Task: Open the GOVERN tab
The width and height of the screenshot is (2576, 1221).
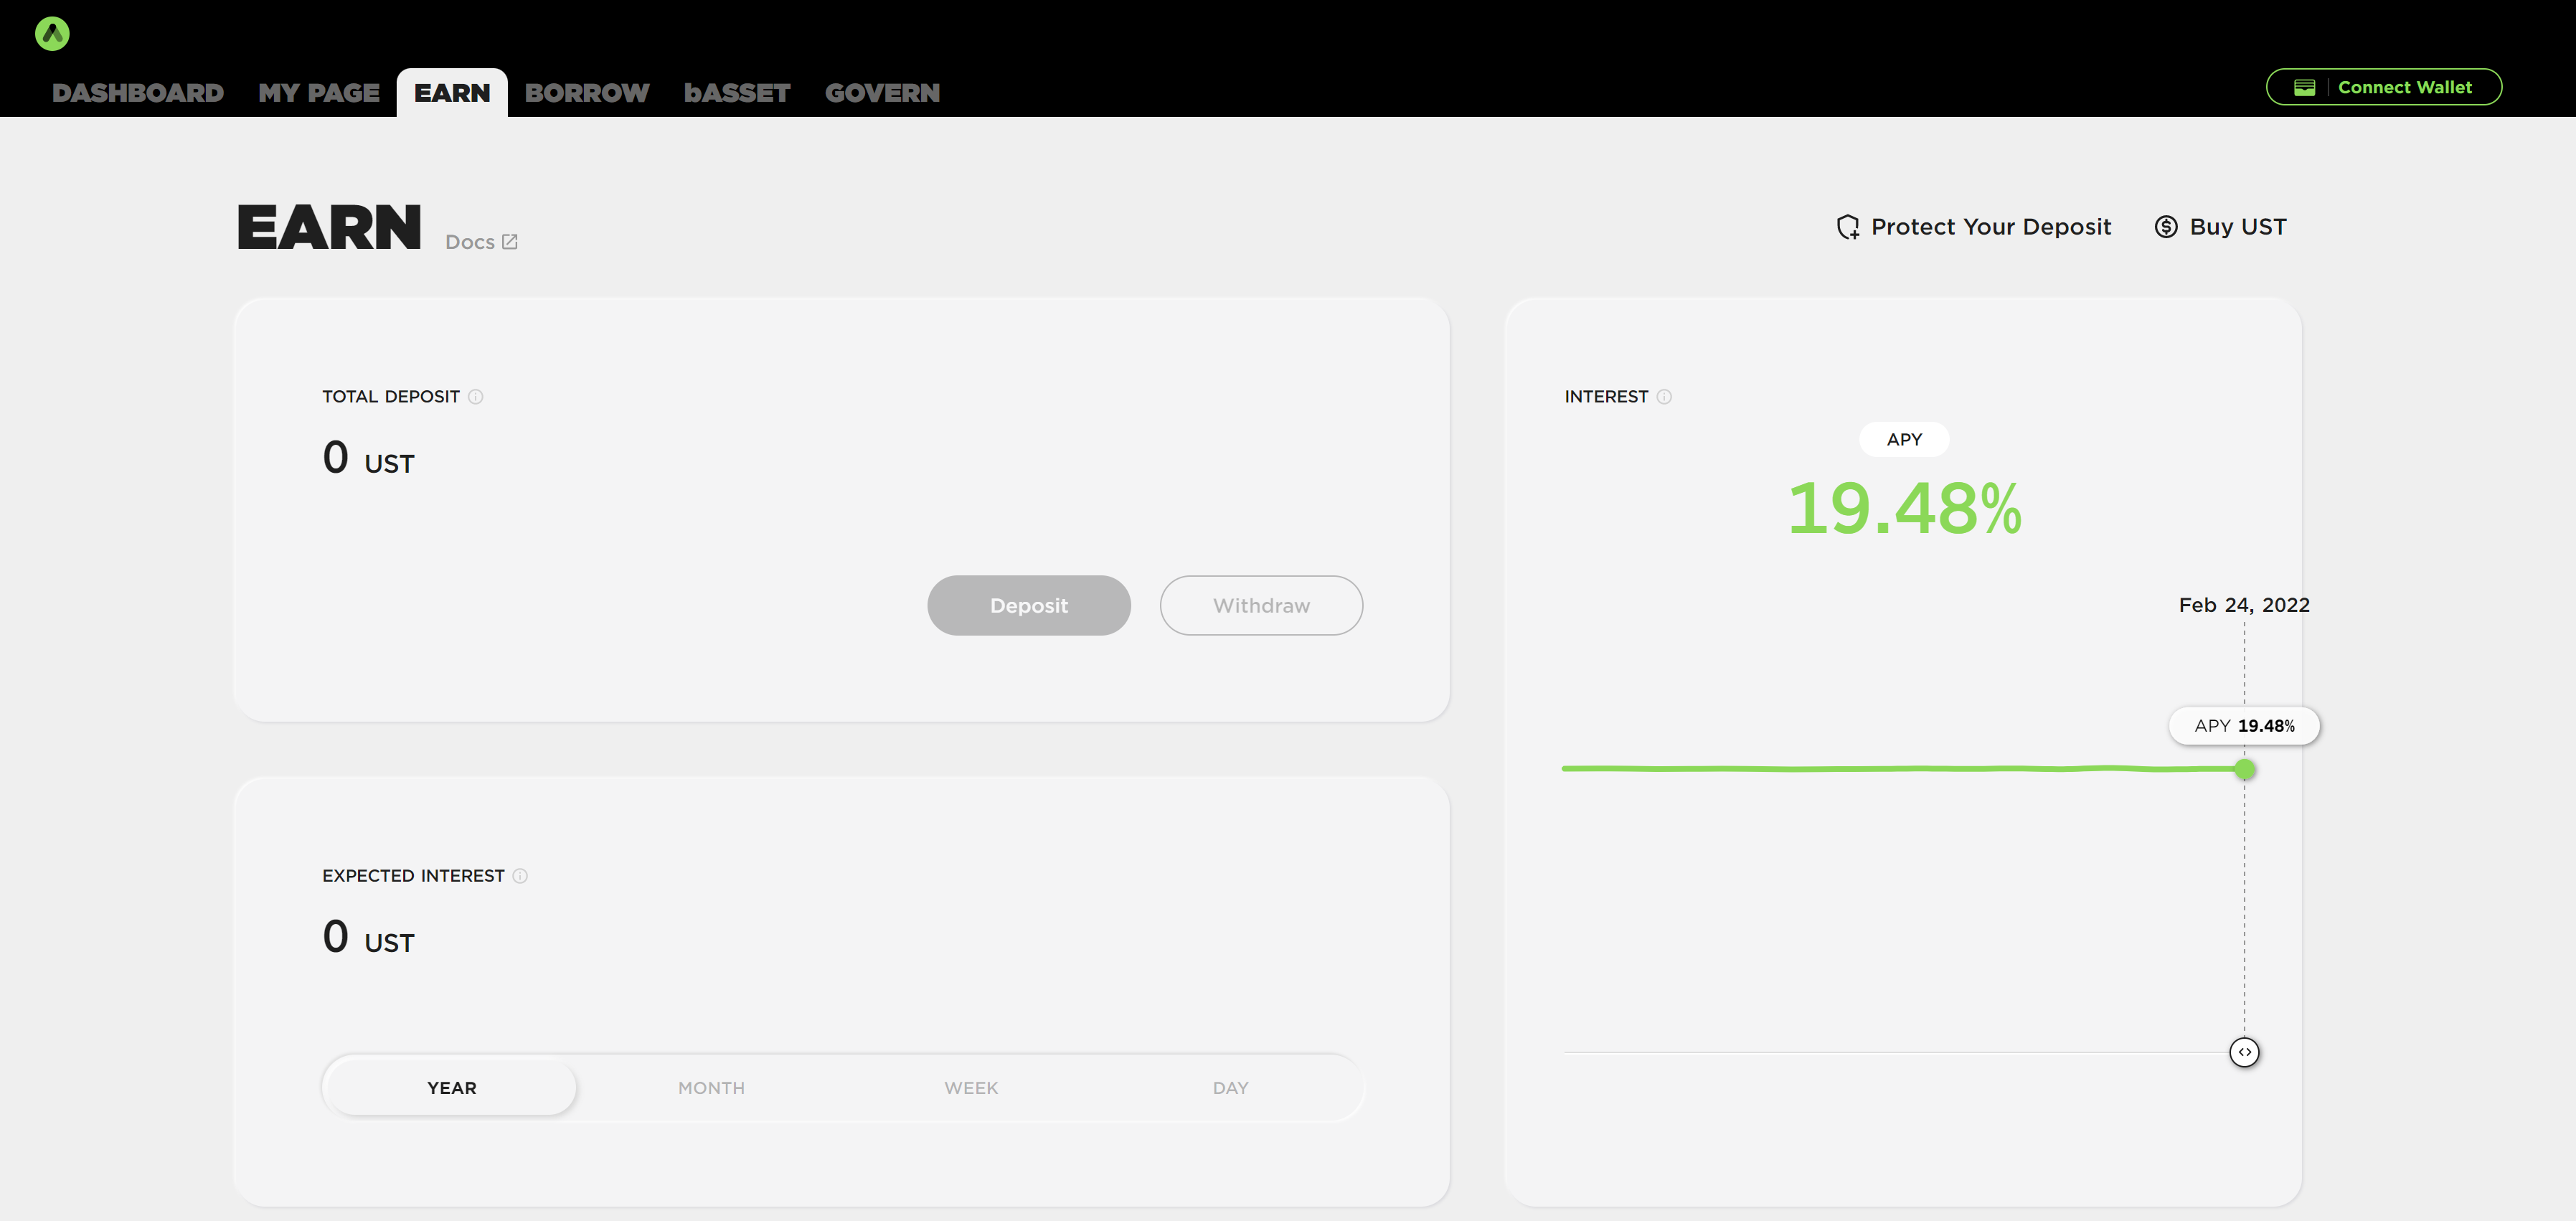Action: pyautogui.click(x=882, y=93)
